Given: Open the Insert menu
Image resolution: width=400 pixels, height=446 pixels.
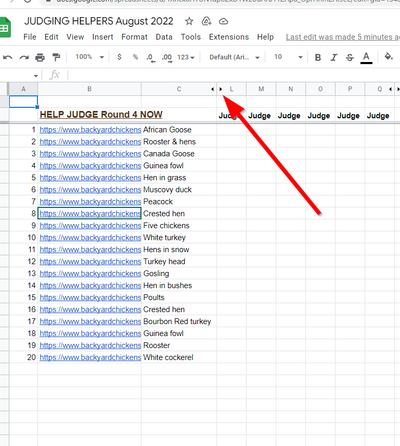Looking at the screenshot, I should coord(103,37).
